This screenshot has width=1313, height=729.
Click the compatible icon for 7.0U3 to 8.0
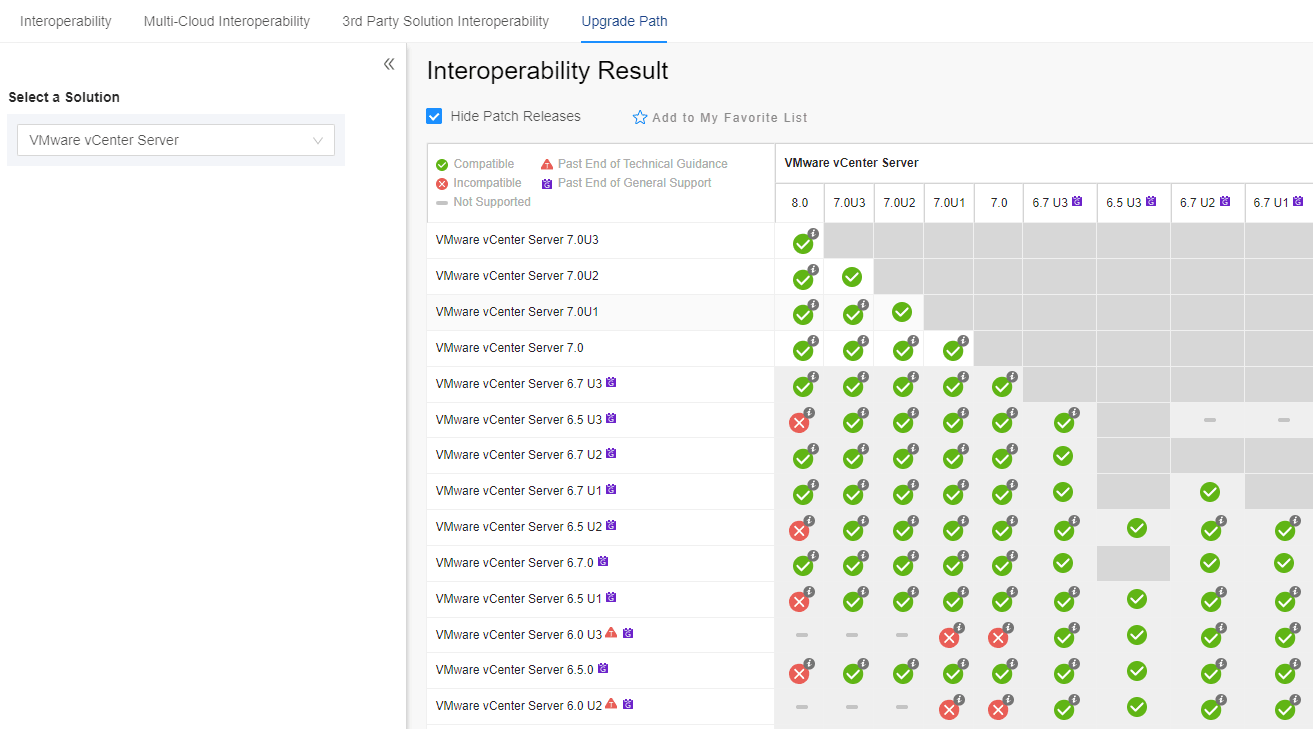point(802,243)
